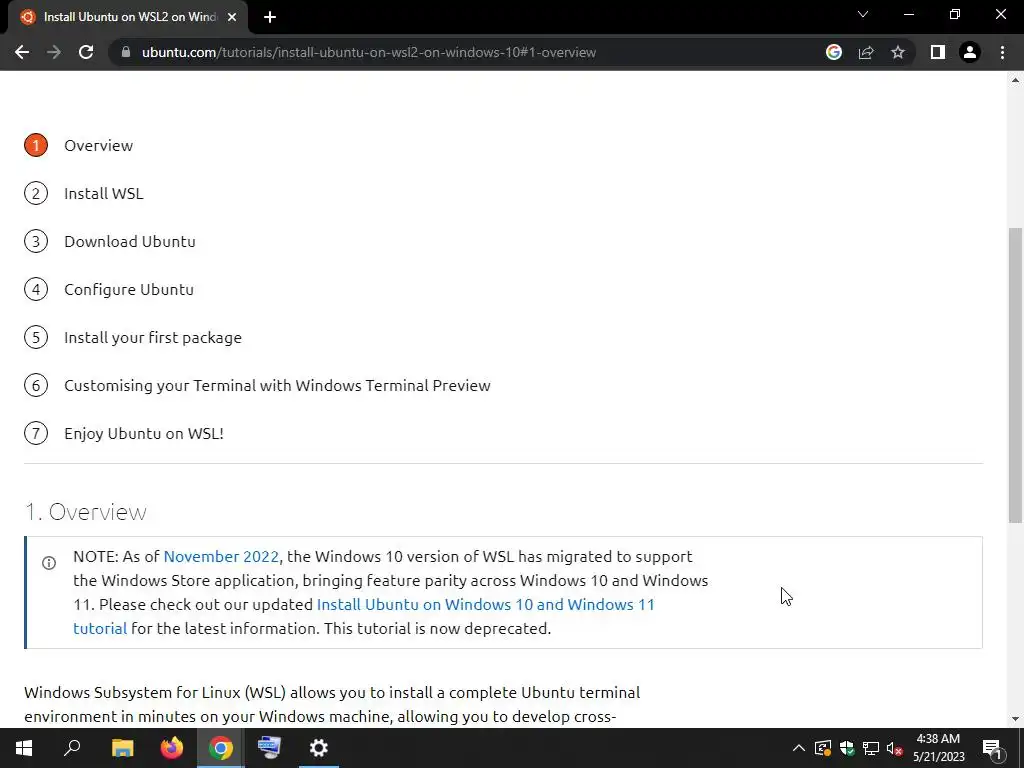Open the tab search chevron
The image size is (1024, 768).
click(x=863, y=14)
